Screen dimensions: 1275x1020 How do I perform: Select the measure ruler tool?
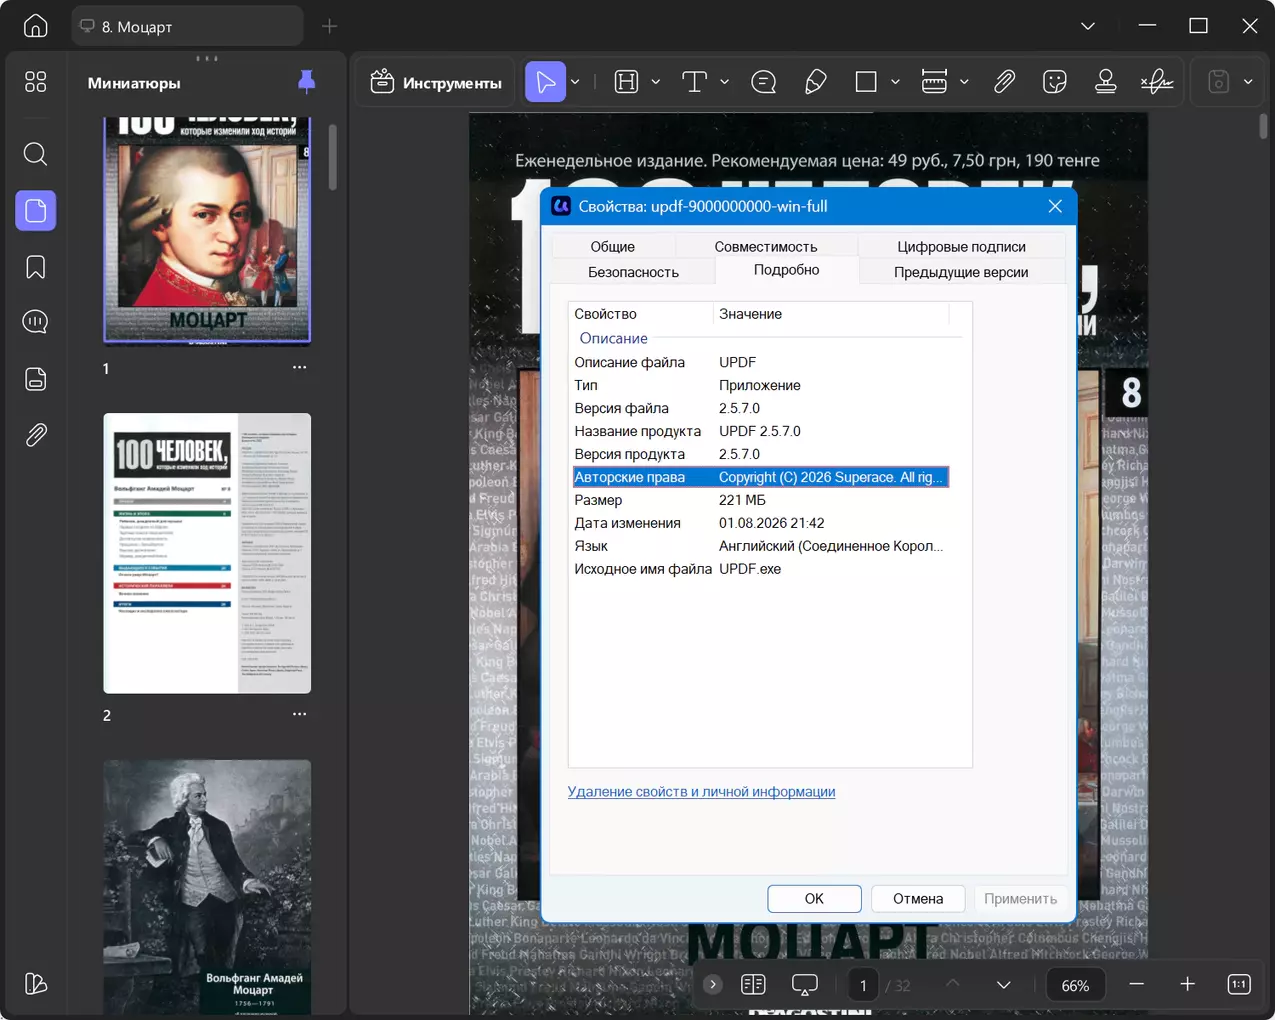(x=934, y=82)
